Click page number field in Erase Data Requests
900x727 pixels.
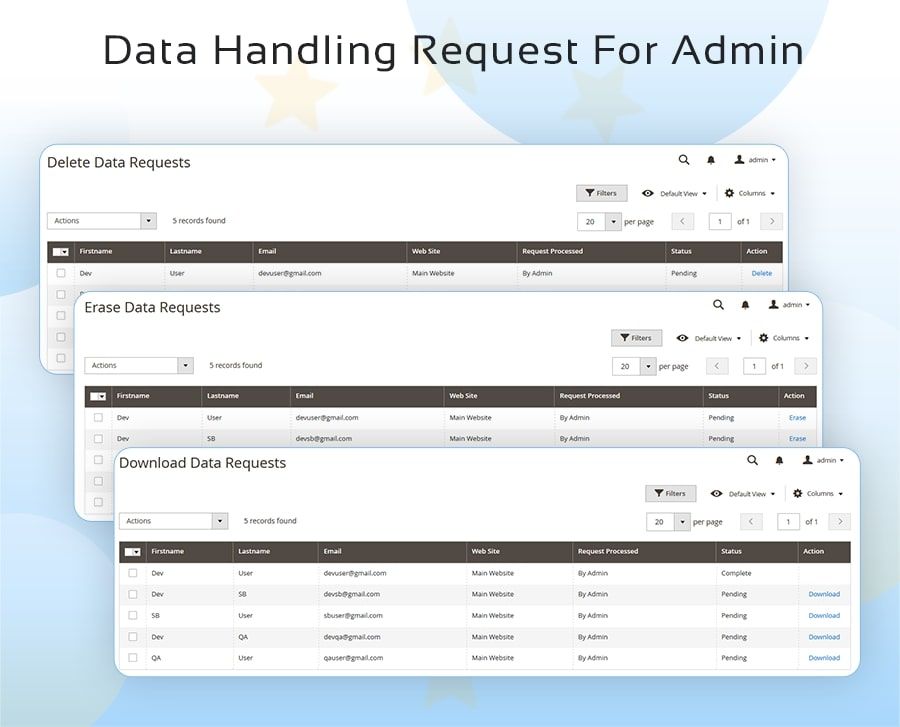(x=754, y=366)
